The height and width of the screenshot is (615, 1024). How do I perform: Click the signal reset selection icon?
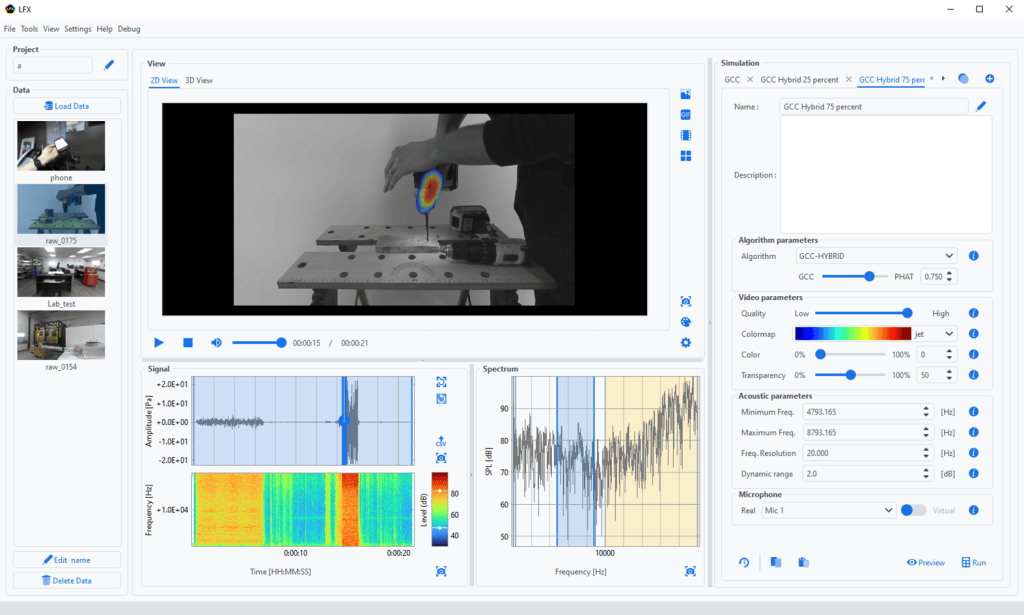point(441,399)
